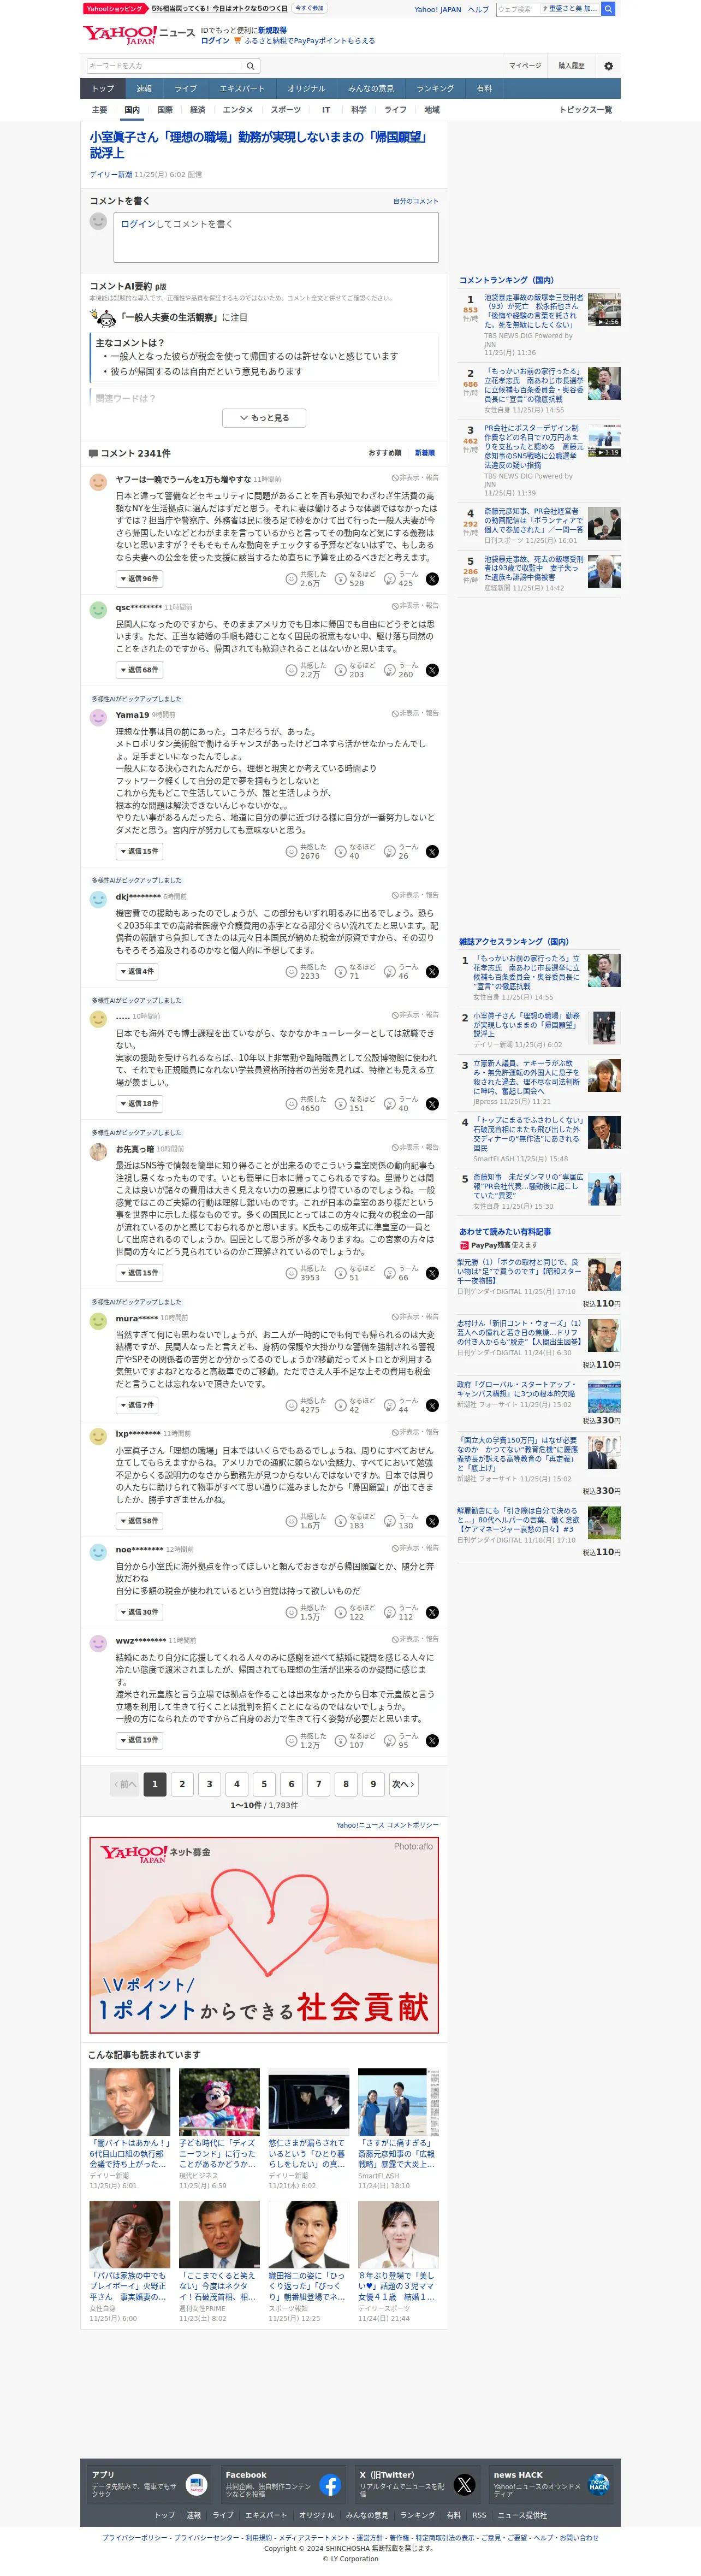Expand 返信4件 replies
Viewport: 701px width, 2576px height.
[x=137, y=972]
